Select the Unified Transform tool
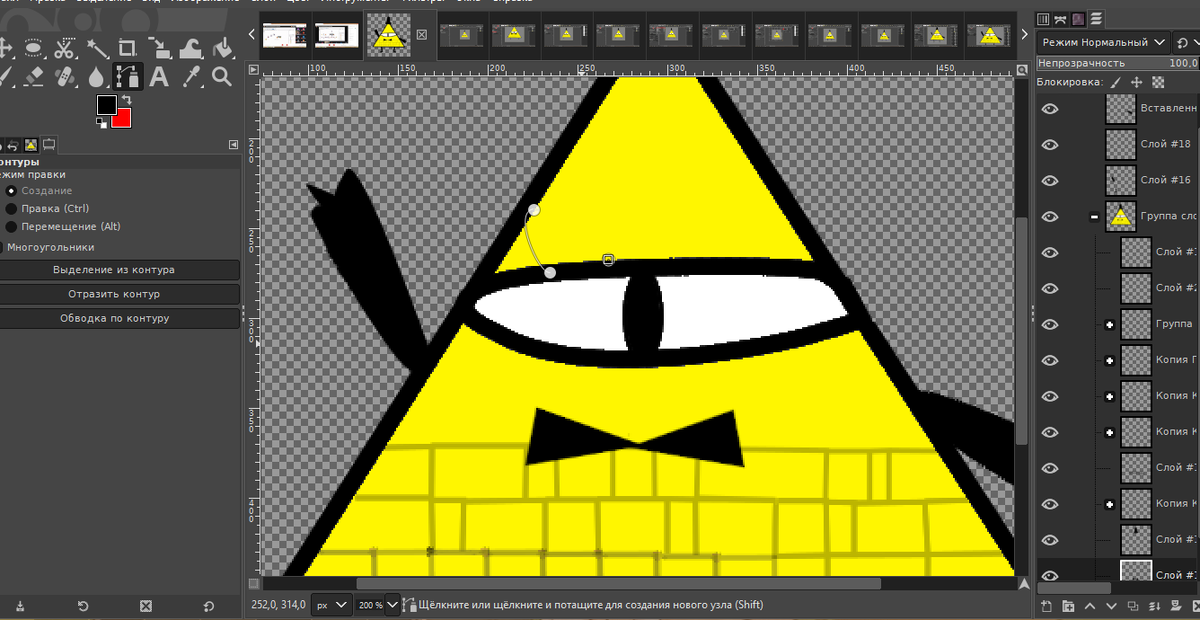Viewport: 1200px width, 620px height. pos(160,46)
